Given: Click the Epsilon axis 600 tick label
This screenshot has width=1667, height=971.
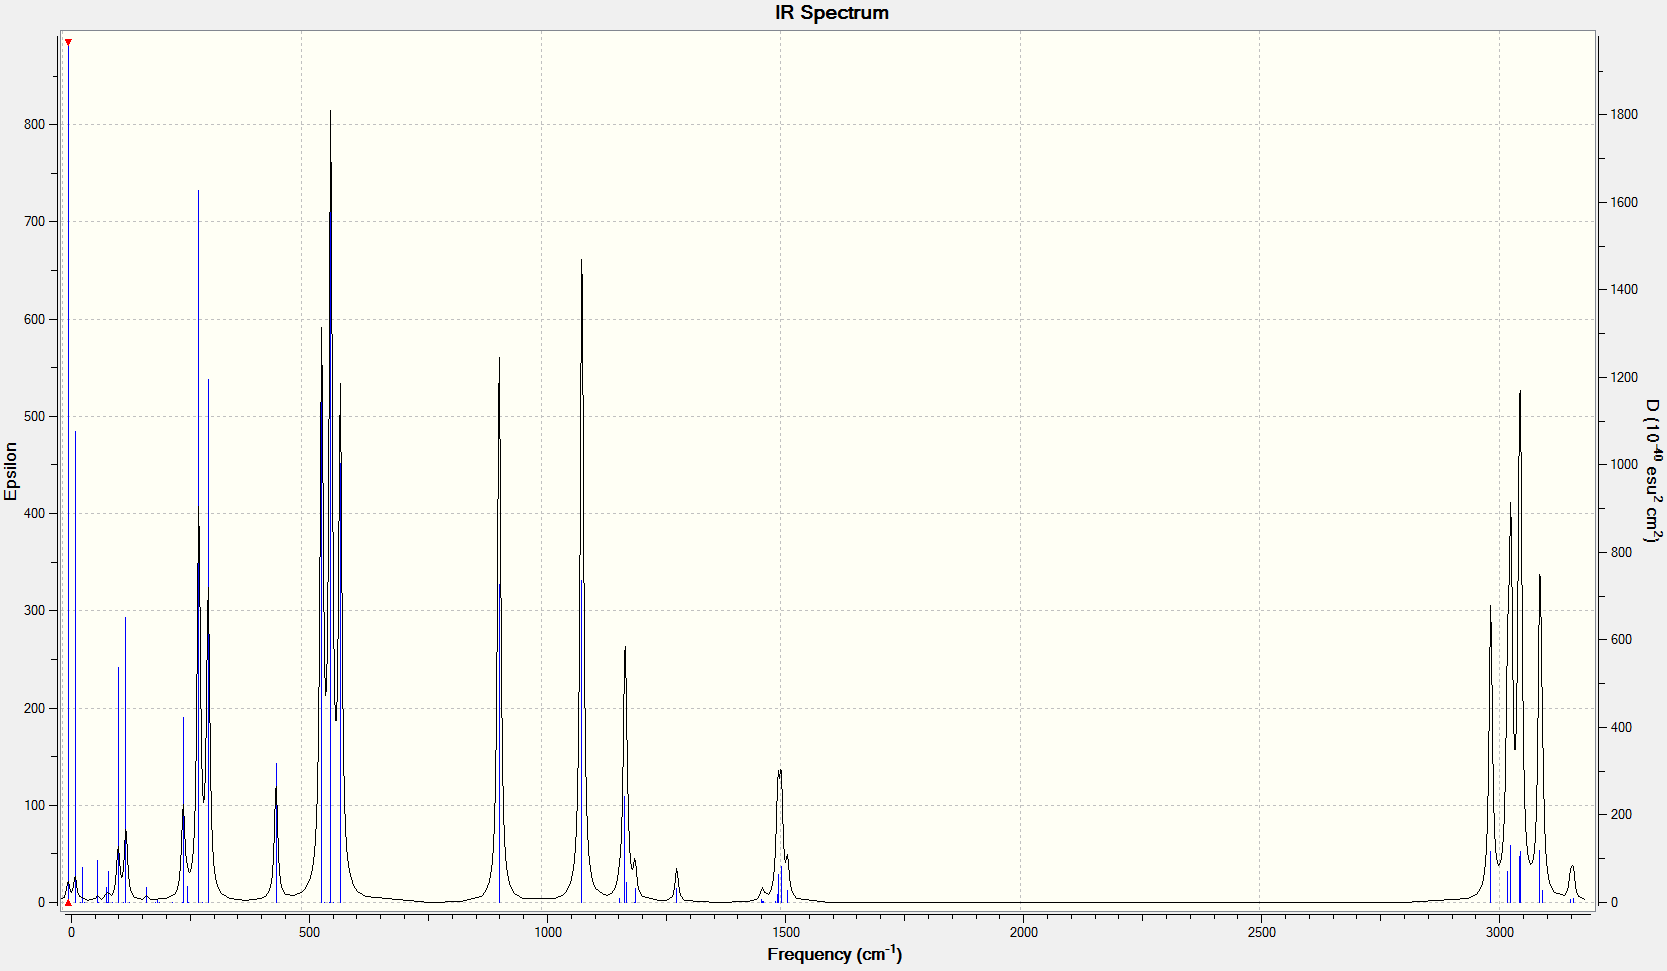Looking at the screenshot, I should [35, 319].
